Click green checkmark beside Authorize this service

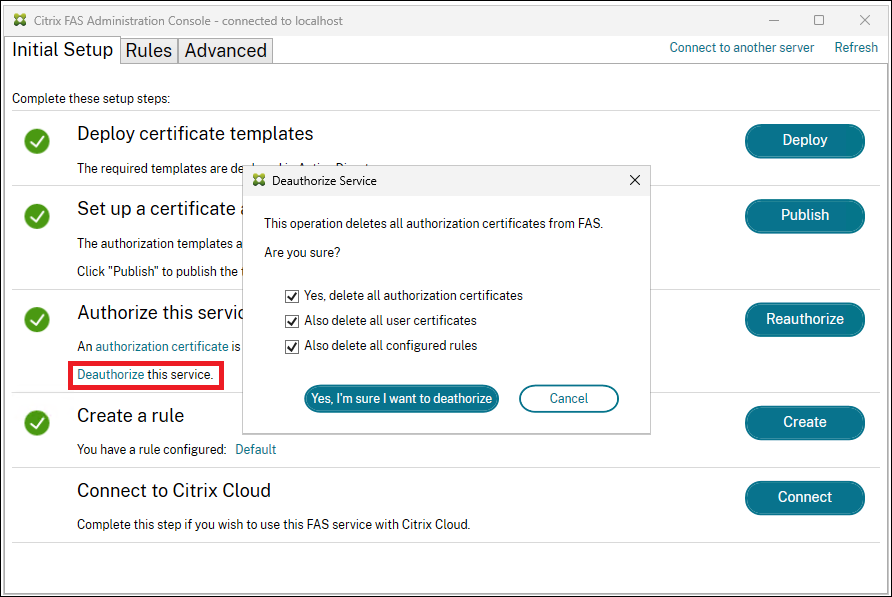pyautogui.click(x=37, y=319)
